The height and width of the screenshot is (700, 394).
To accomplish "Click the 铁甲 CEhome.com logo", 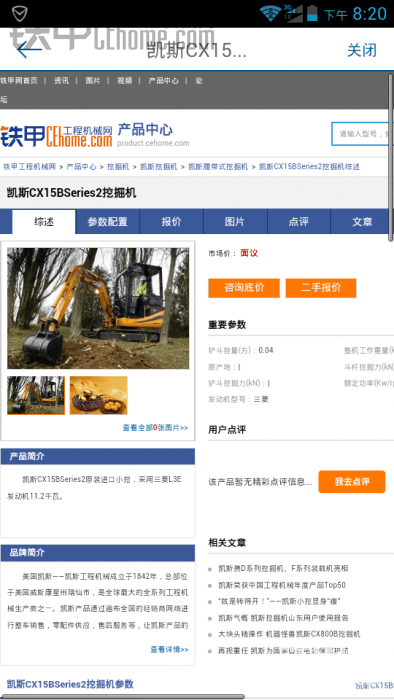I will [56, 136].
